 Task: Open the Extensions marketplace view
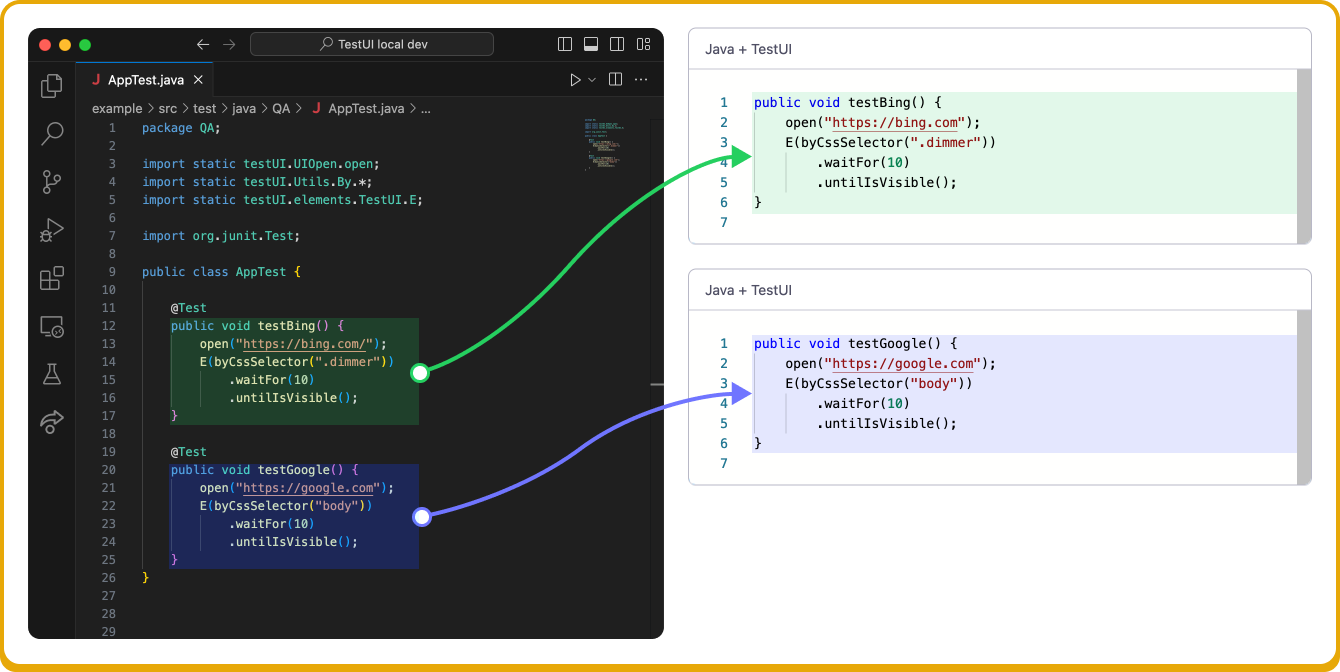pos(51,278)
